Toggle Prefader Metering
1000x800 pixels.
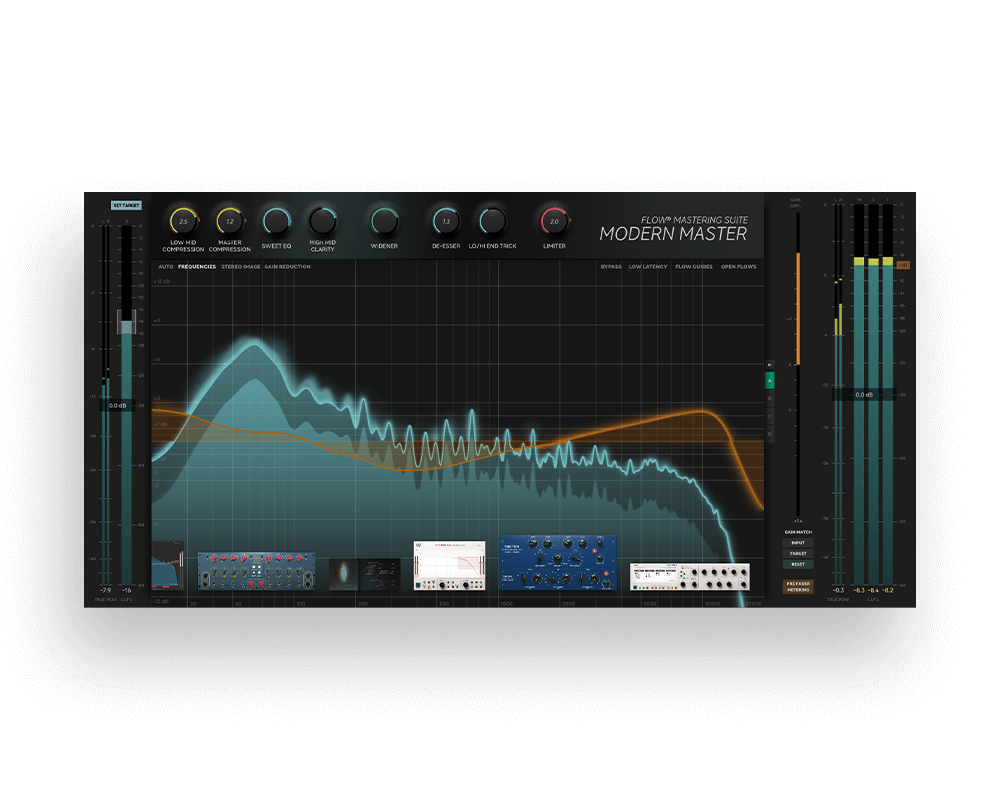[798, 587]
